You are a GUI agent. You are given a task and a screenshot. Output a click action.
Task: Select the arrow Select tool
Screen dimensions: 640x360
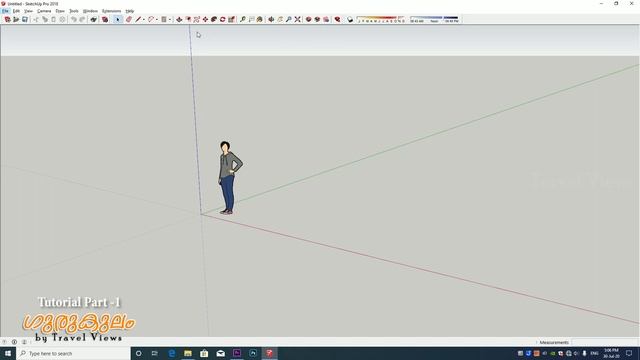point(118,19)
